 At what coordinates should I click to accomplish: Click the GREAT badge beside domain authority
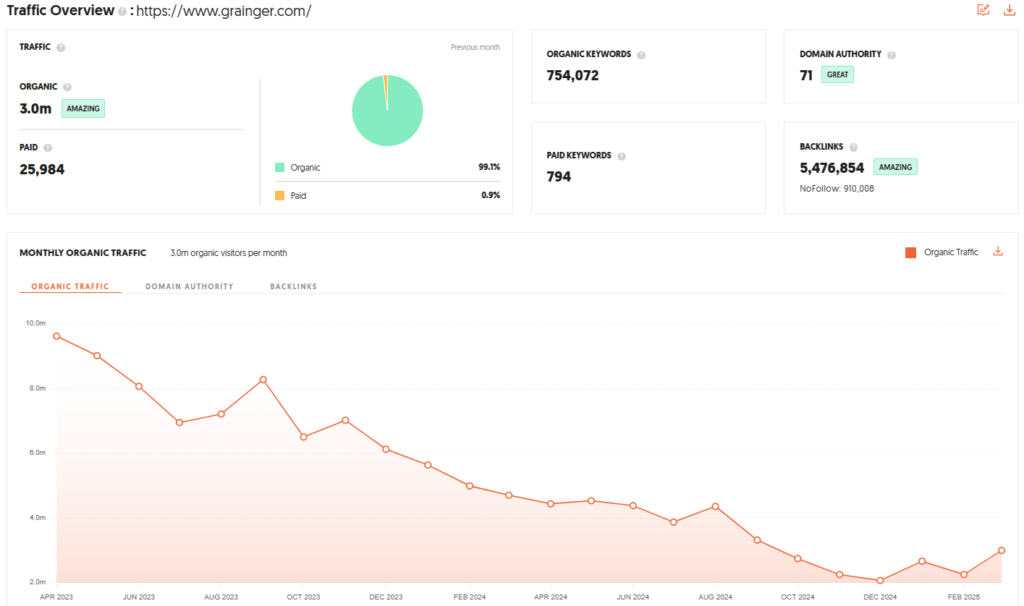(x=837, y=74)
